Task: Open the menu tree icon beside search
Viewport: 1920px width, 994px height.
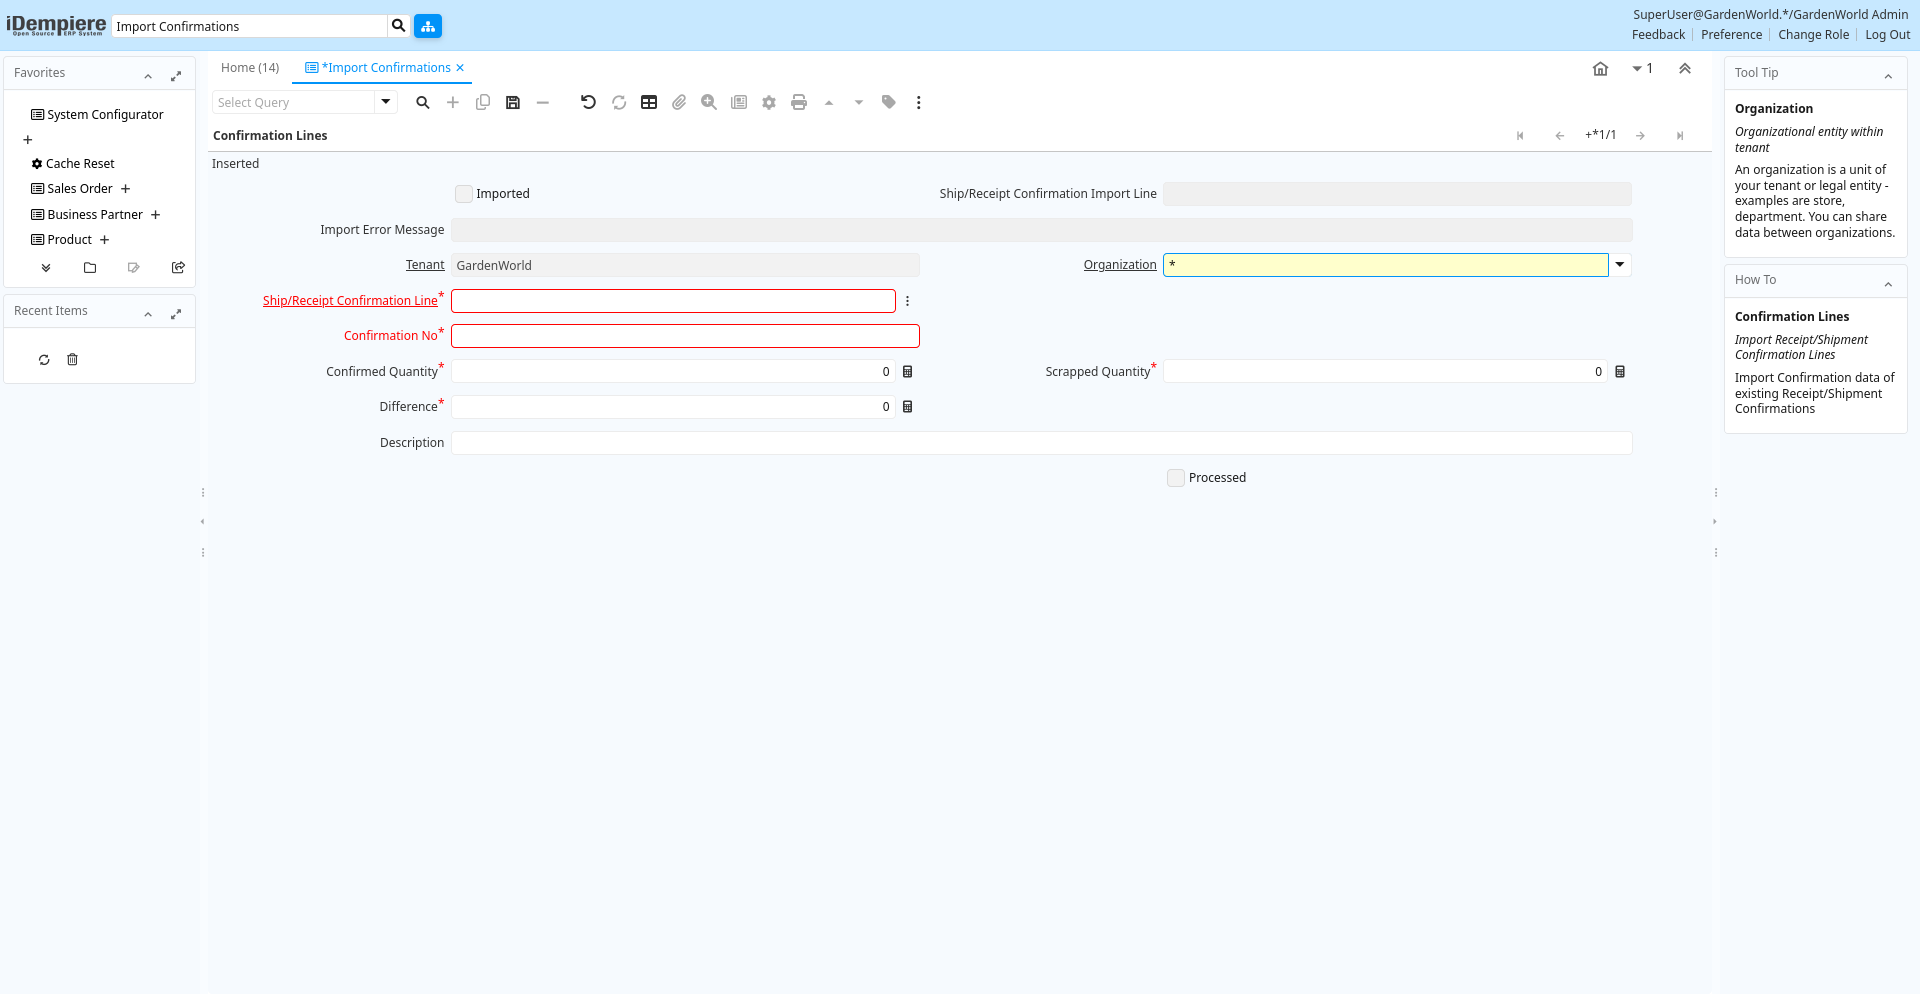Action: pos(428,26)
